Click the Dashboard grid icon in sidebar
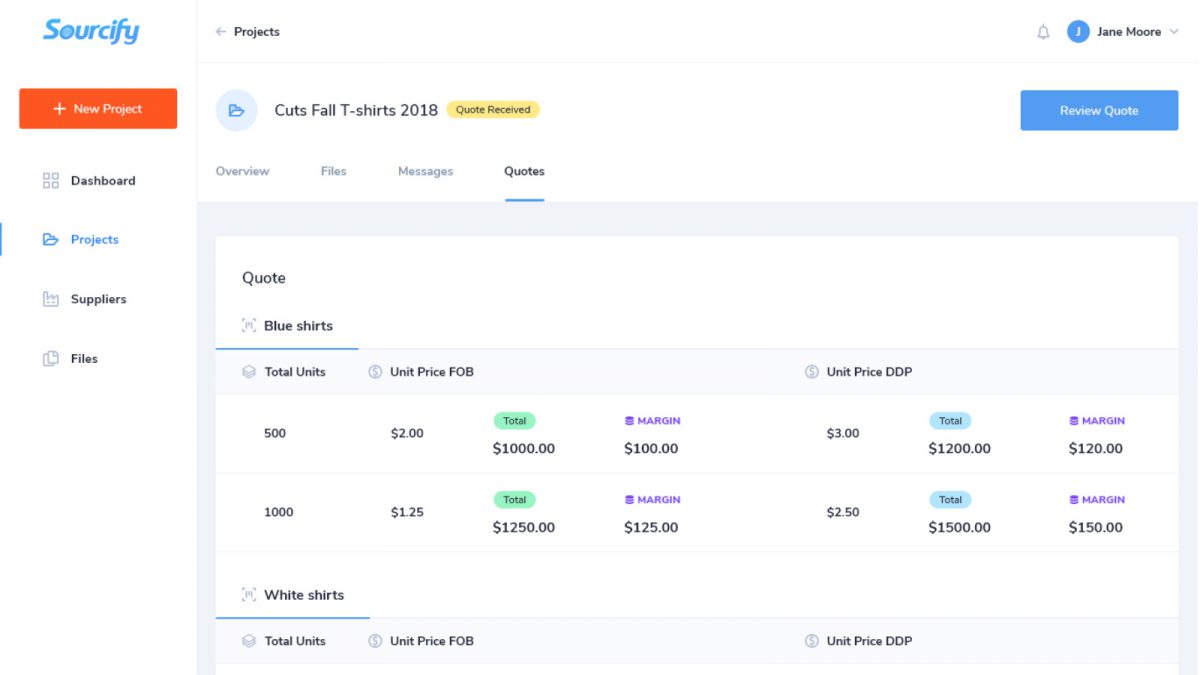Screen dimensions: 1200x675 [x=51, y=181]
